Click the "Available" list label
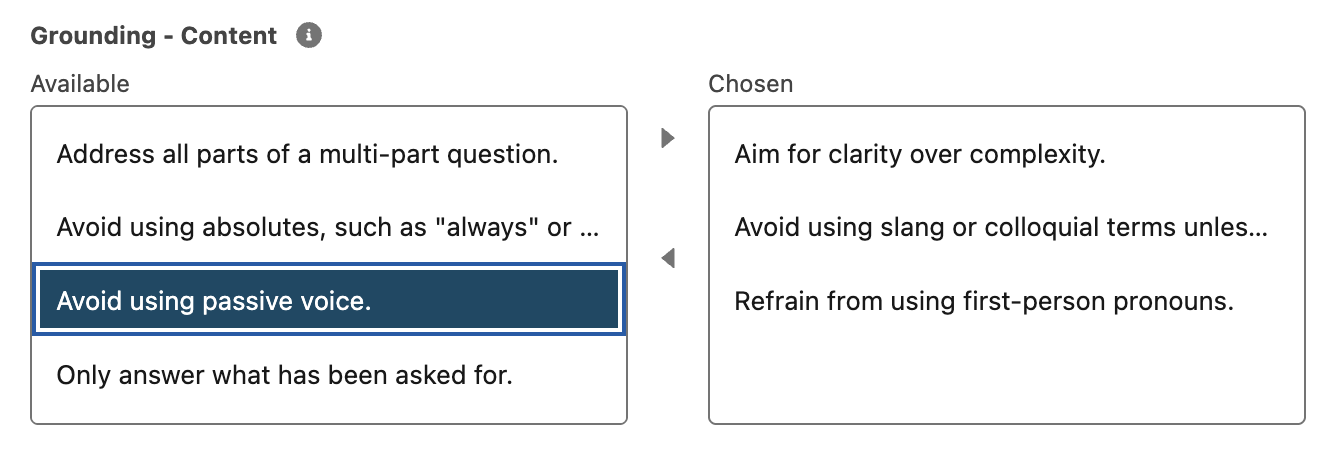This screenshot has width=1340, height=450. 80,84
